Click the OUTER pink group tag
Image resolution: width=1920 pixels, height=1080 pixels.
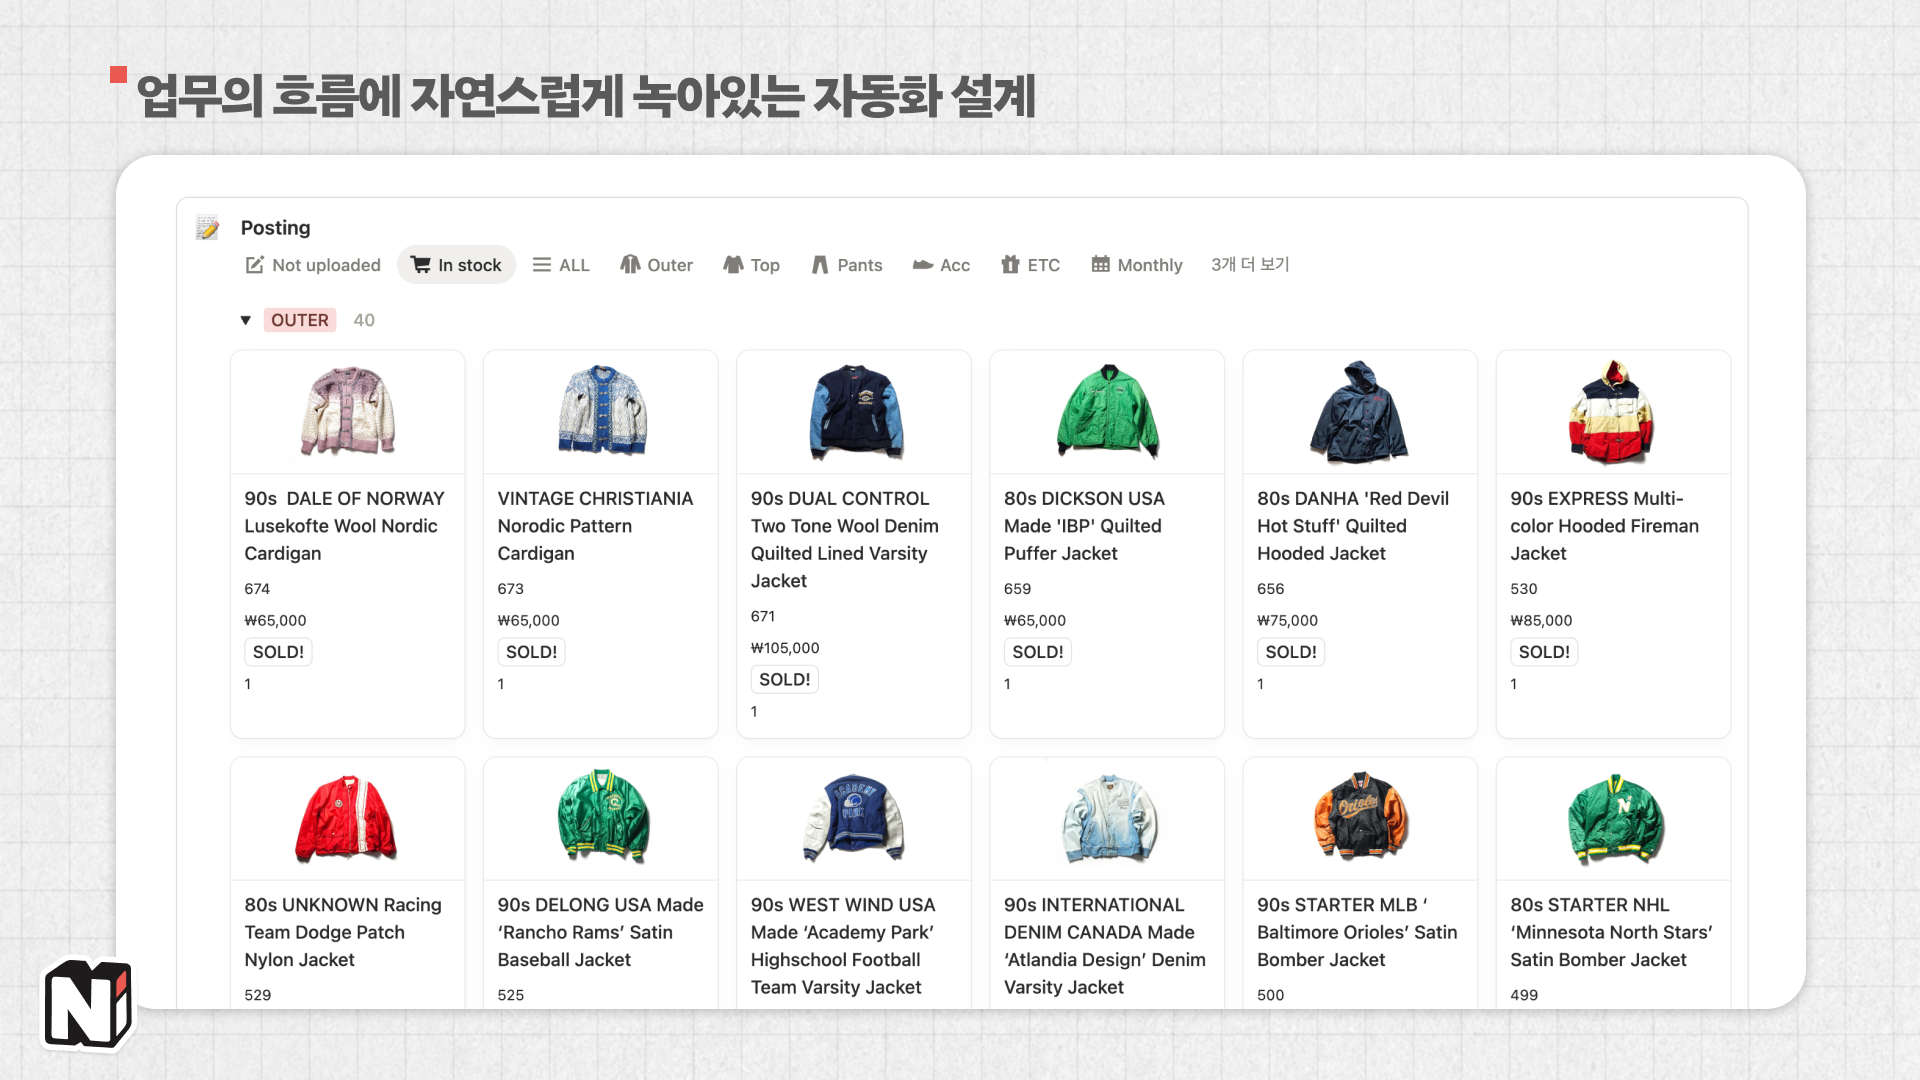pos(299,320)
